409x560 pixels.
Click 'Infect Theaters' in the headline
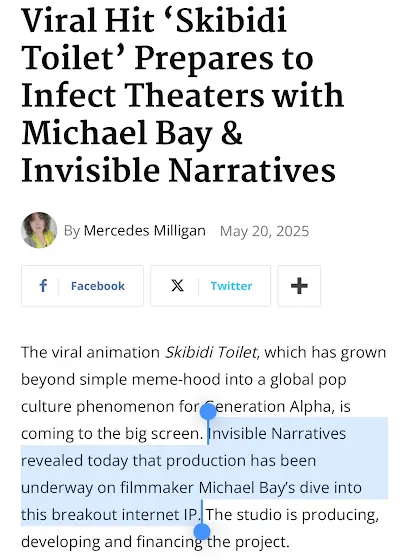(x=143, y=95)
